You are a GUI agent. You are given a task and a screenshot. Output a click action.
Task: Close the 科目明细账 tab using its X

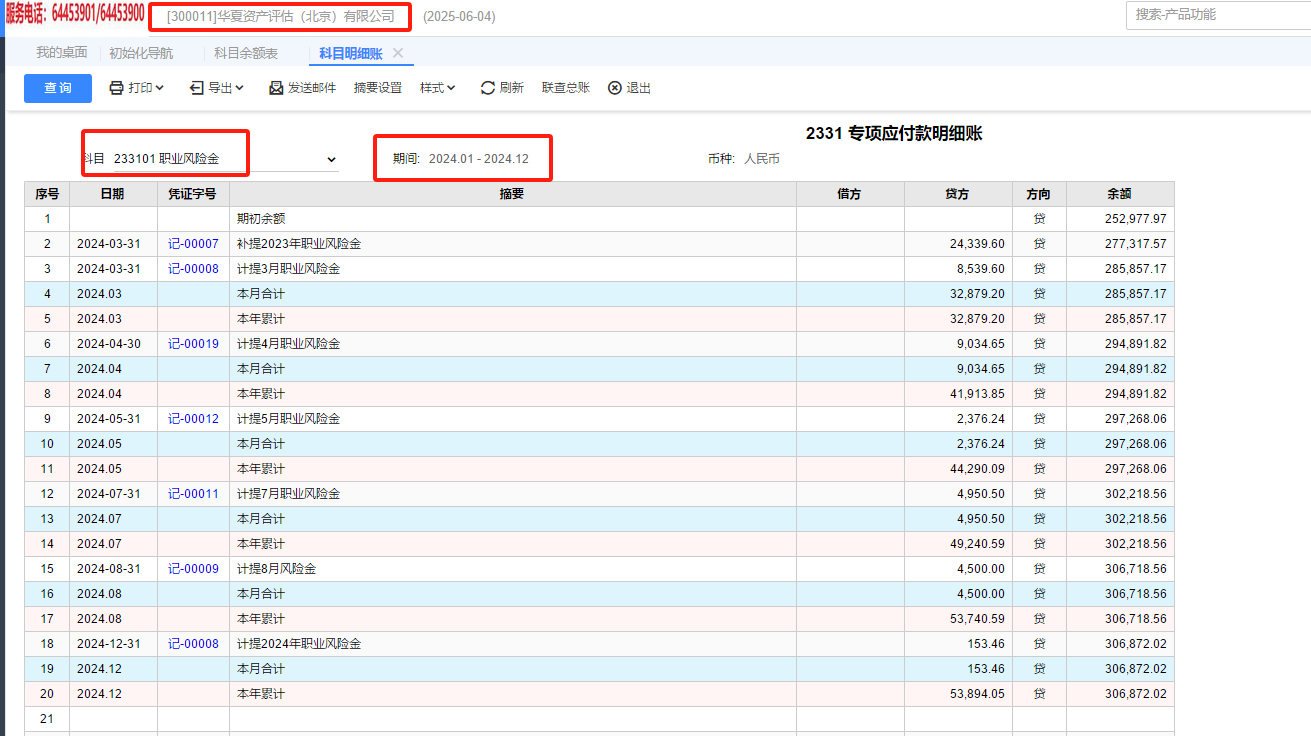click(398, 53)
